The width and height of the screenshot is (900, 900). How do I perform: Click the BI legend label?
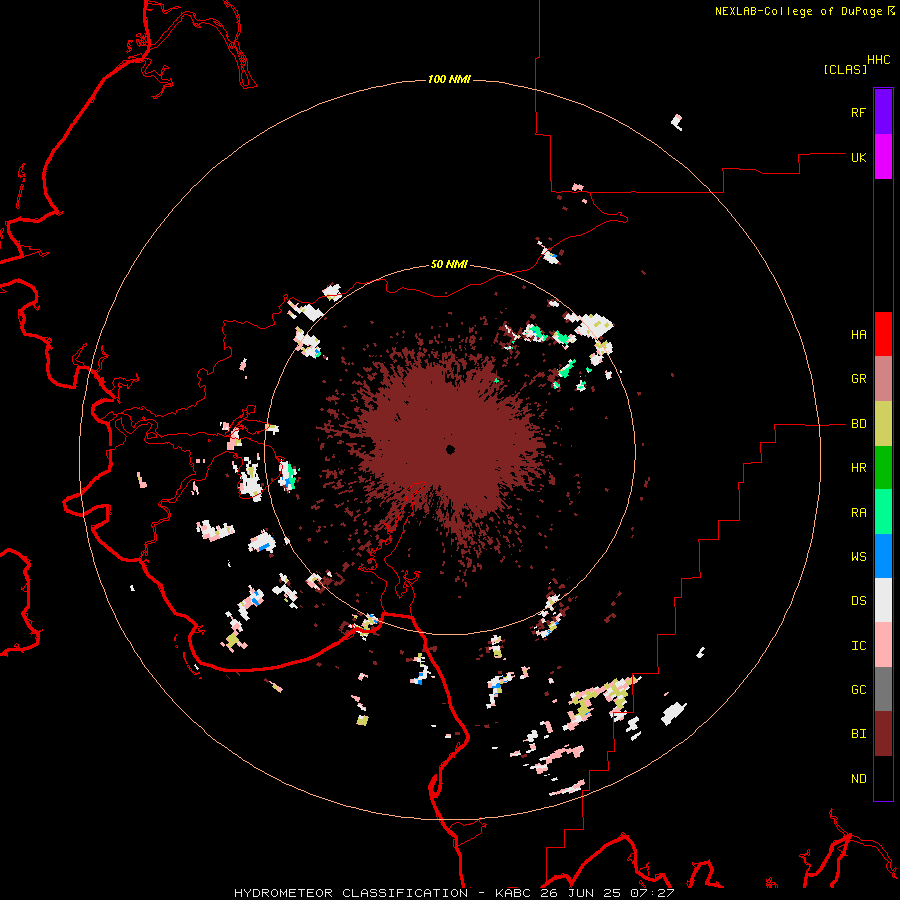click(x=858, y=734)
